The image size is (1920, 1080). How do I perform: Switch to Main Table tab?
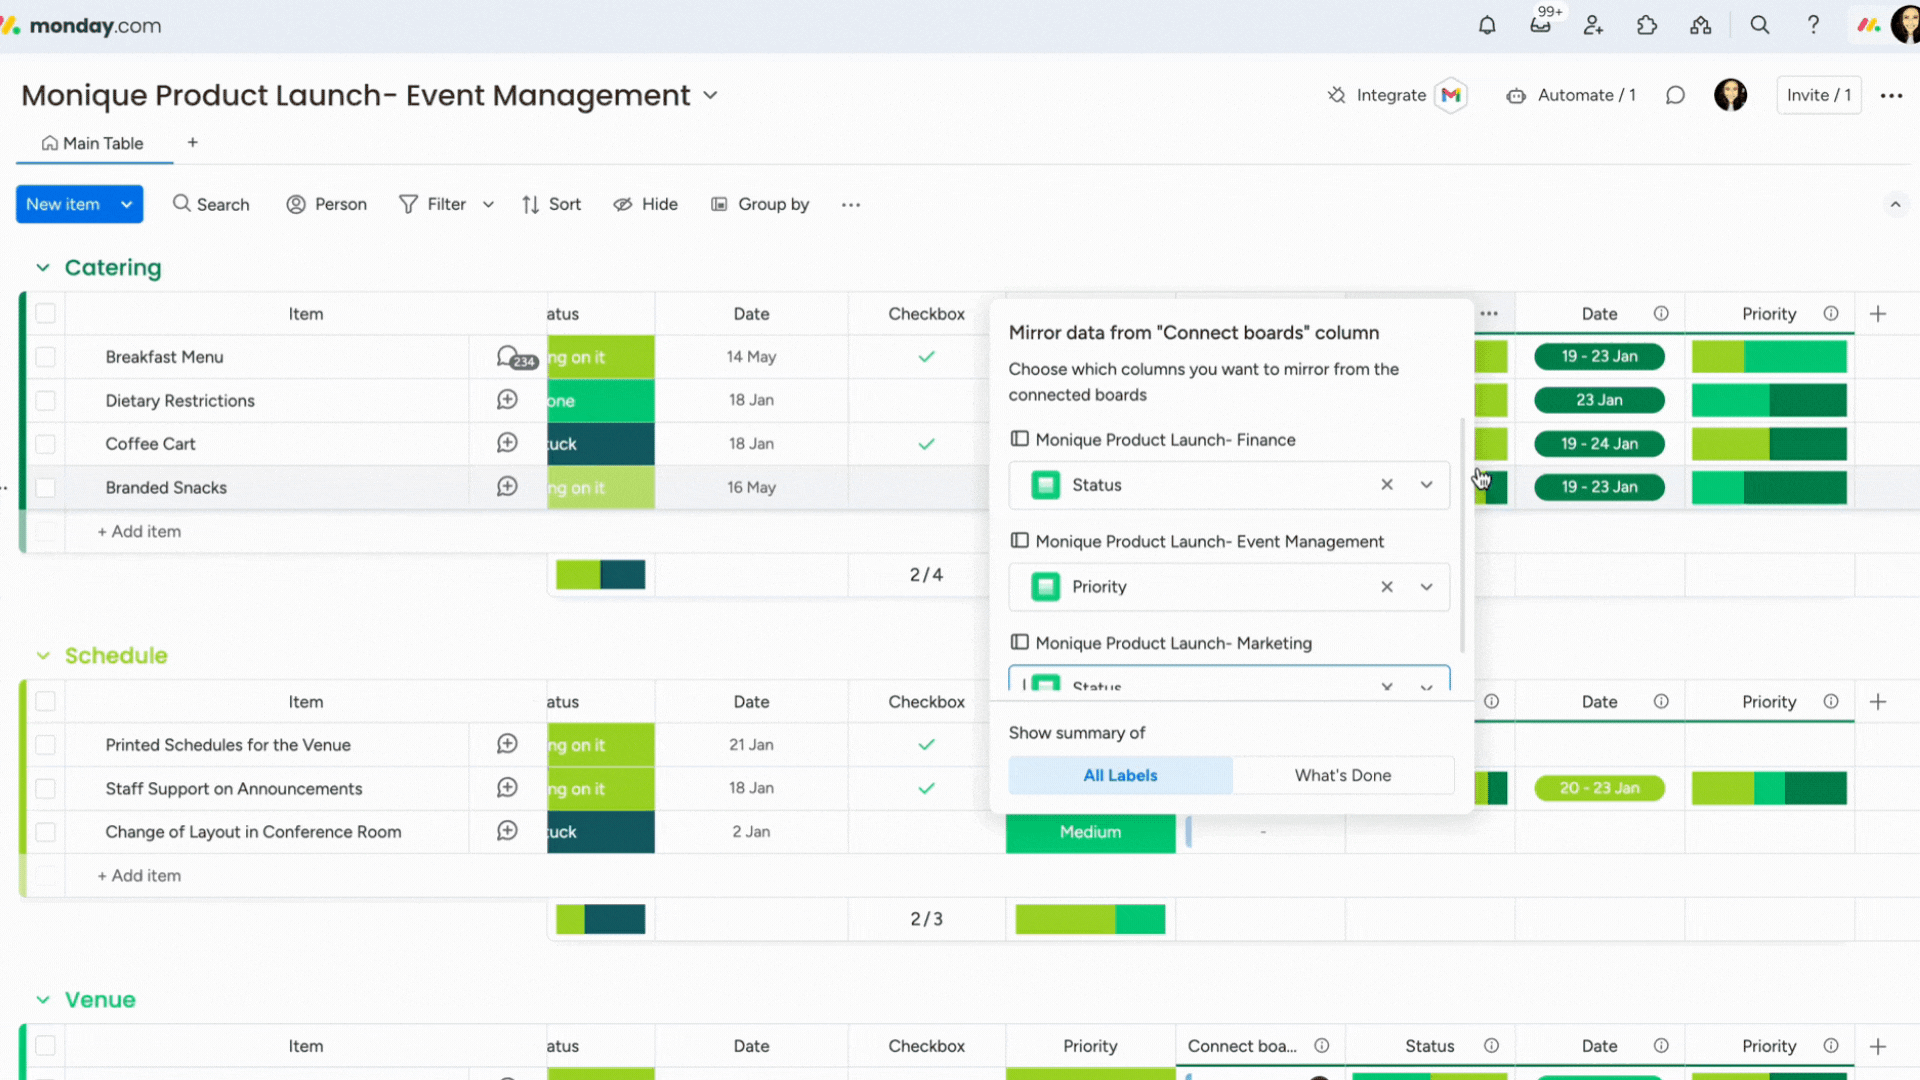93,144
